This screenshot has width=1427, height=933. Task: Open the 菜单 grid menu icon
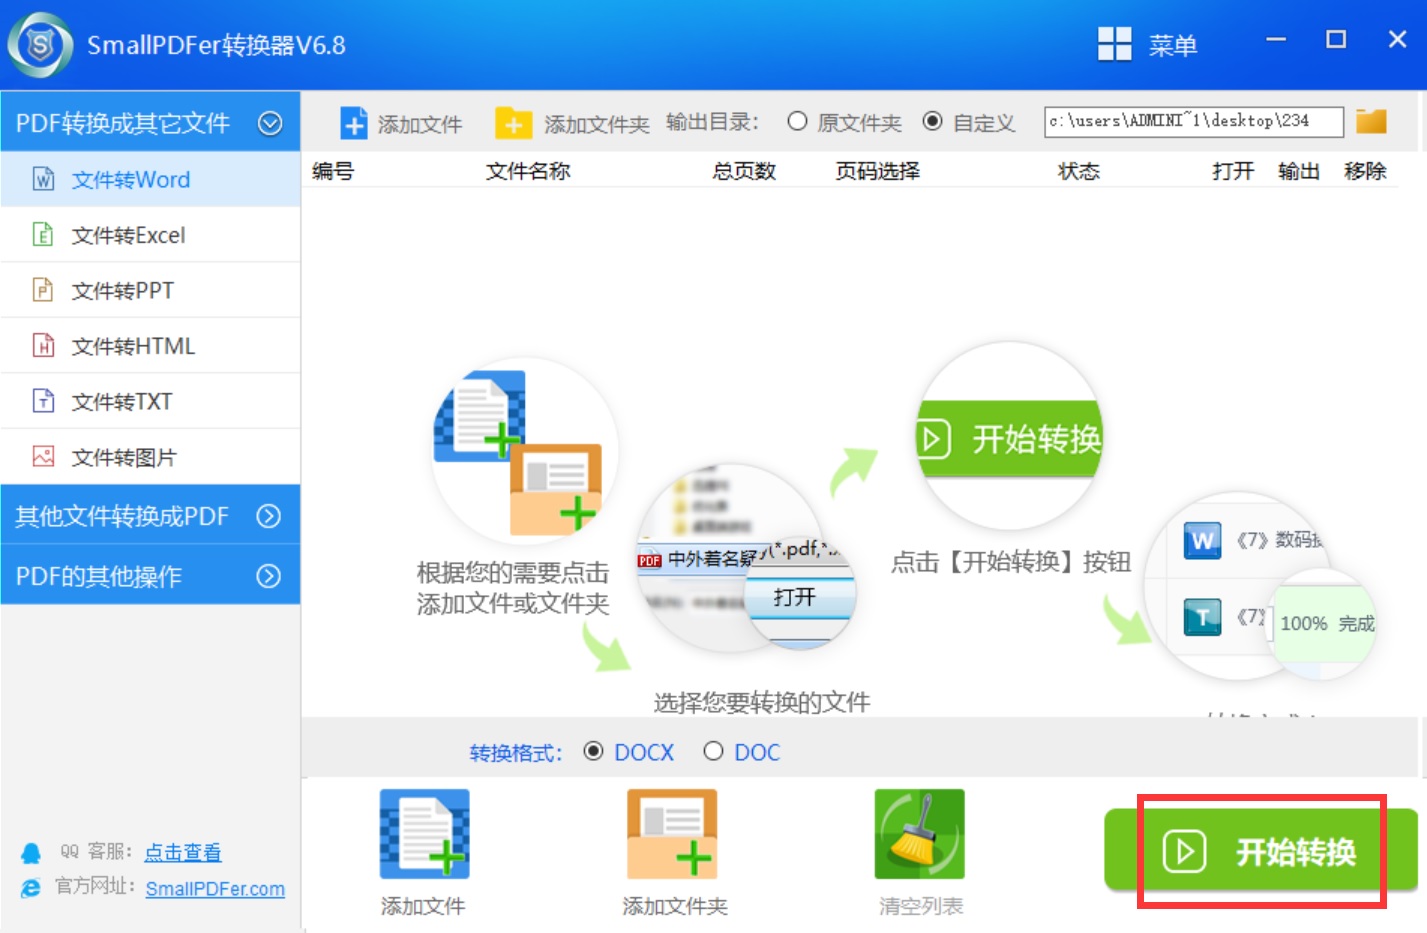point(1114,44)
